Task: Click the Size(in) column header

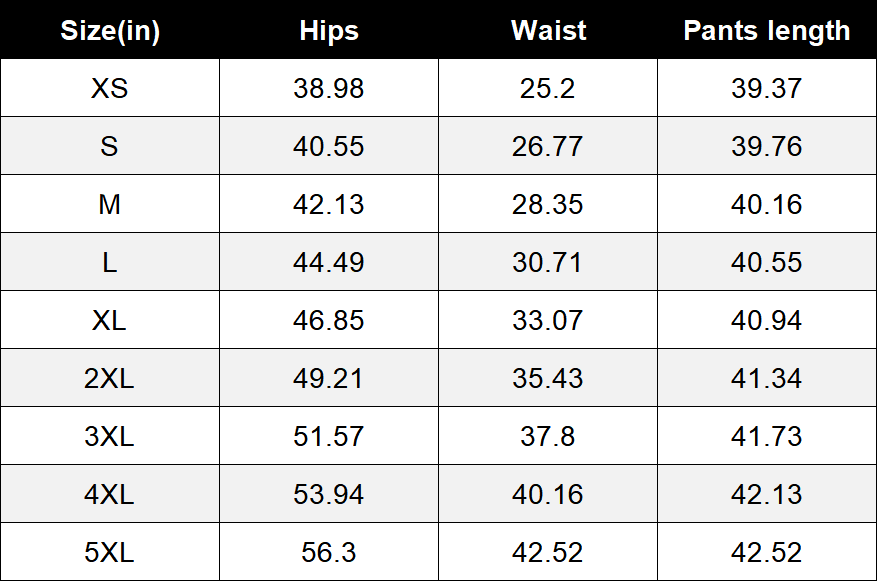Action: pyautogui.click(x=110, y=31)
